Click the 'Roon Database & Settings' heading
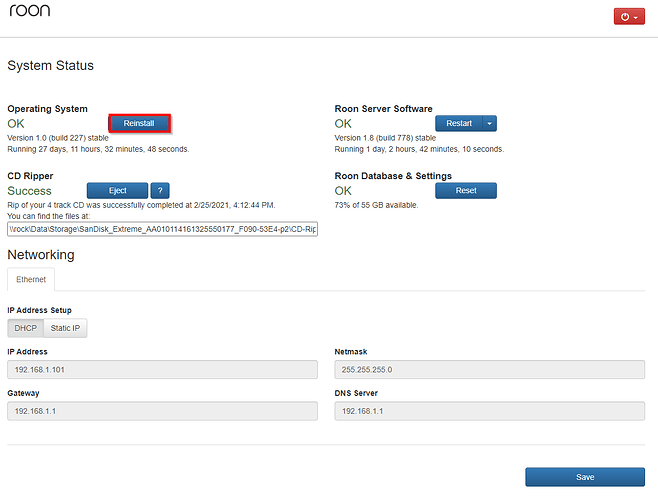The height and width of the screenshot is (500, 658). [393, 176]
